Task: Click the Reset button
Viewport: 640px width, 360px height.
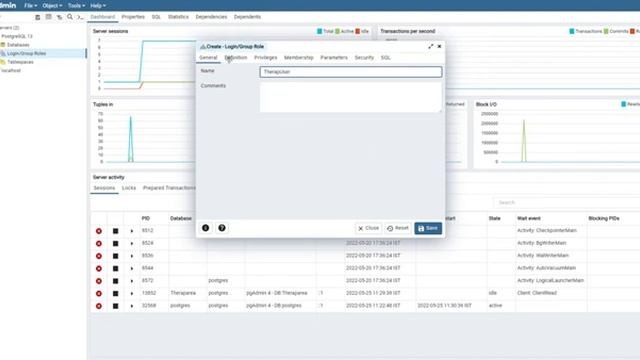Action: (x=398, y=228)
